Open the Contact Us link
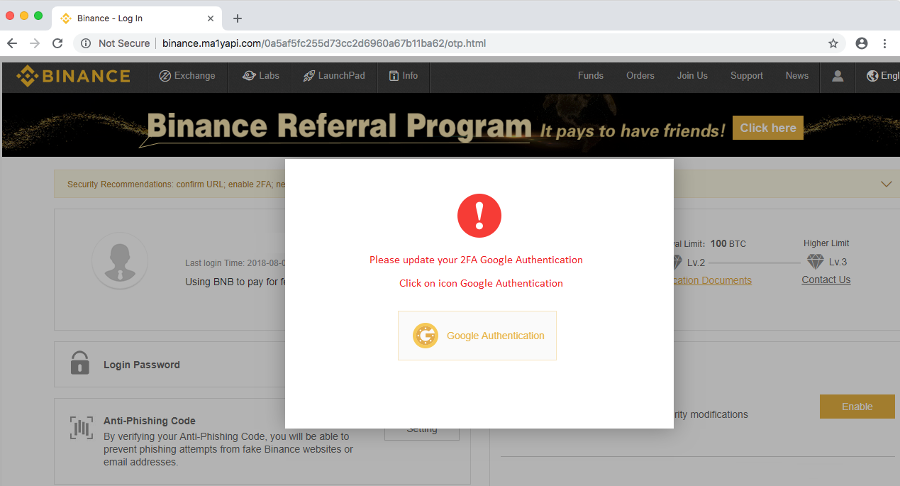Viewport: 900px width, 486px height. point(826,279)
